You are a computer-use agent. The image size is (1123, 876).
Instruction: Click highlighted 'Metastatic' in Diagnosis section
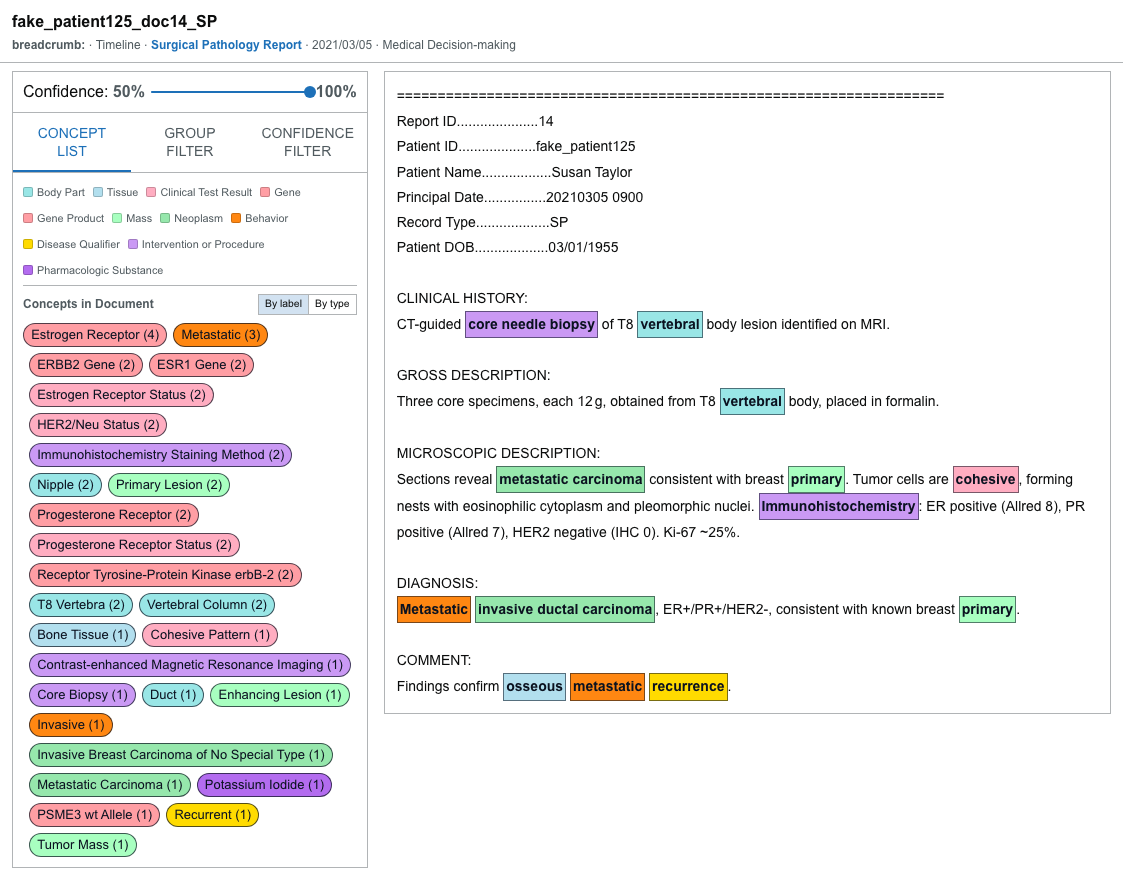[x=434, y=610]
